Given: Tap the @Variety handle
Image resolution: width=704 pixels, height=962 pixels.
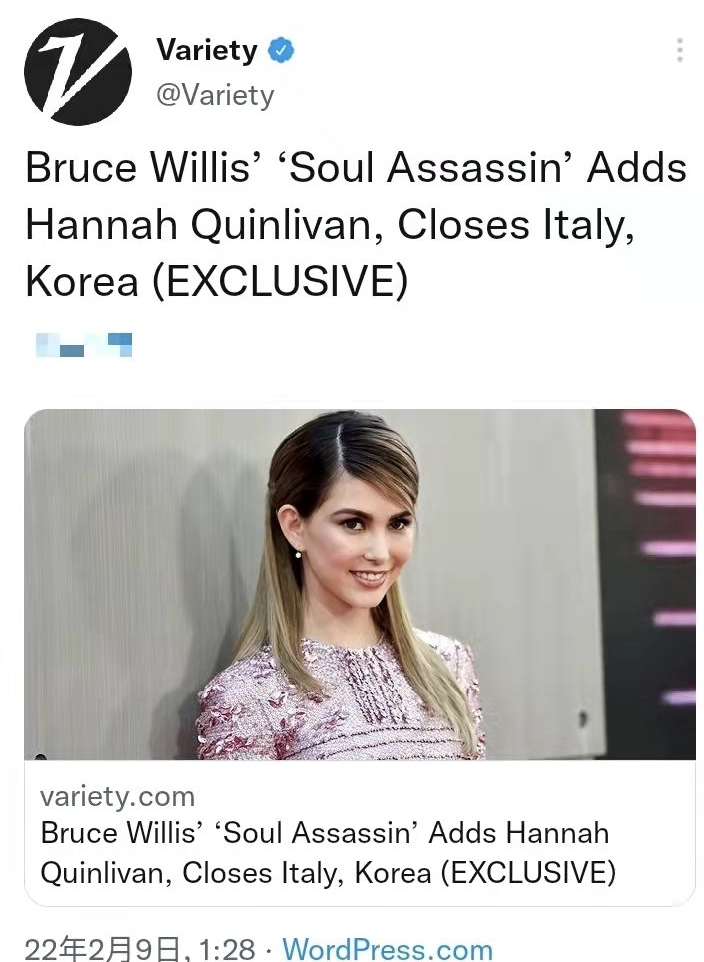Looking at the screenshot, I should pos(215,95).
